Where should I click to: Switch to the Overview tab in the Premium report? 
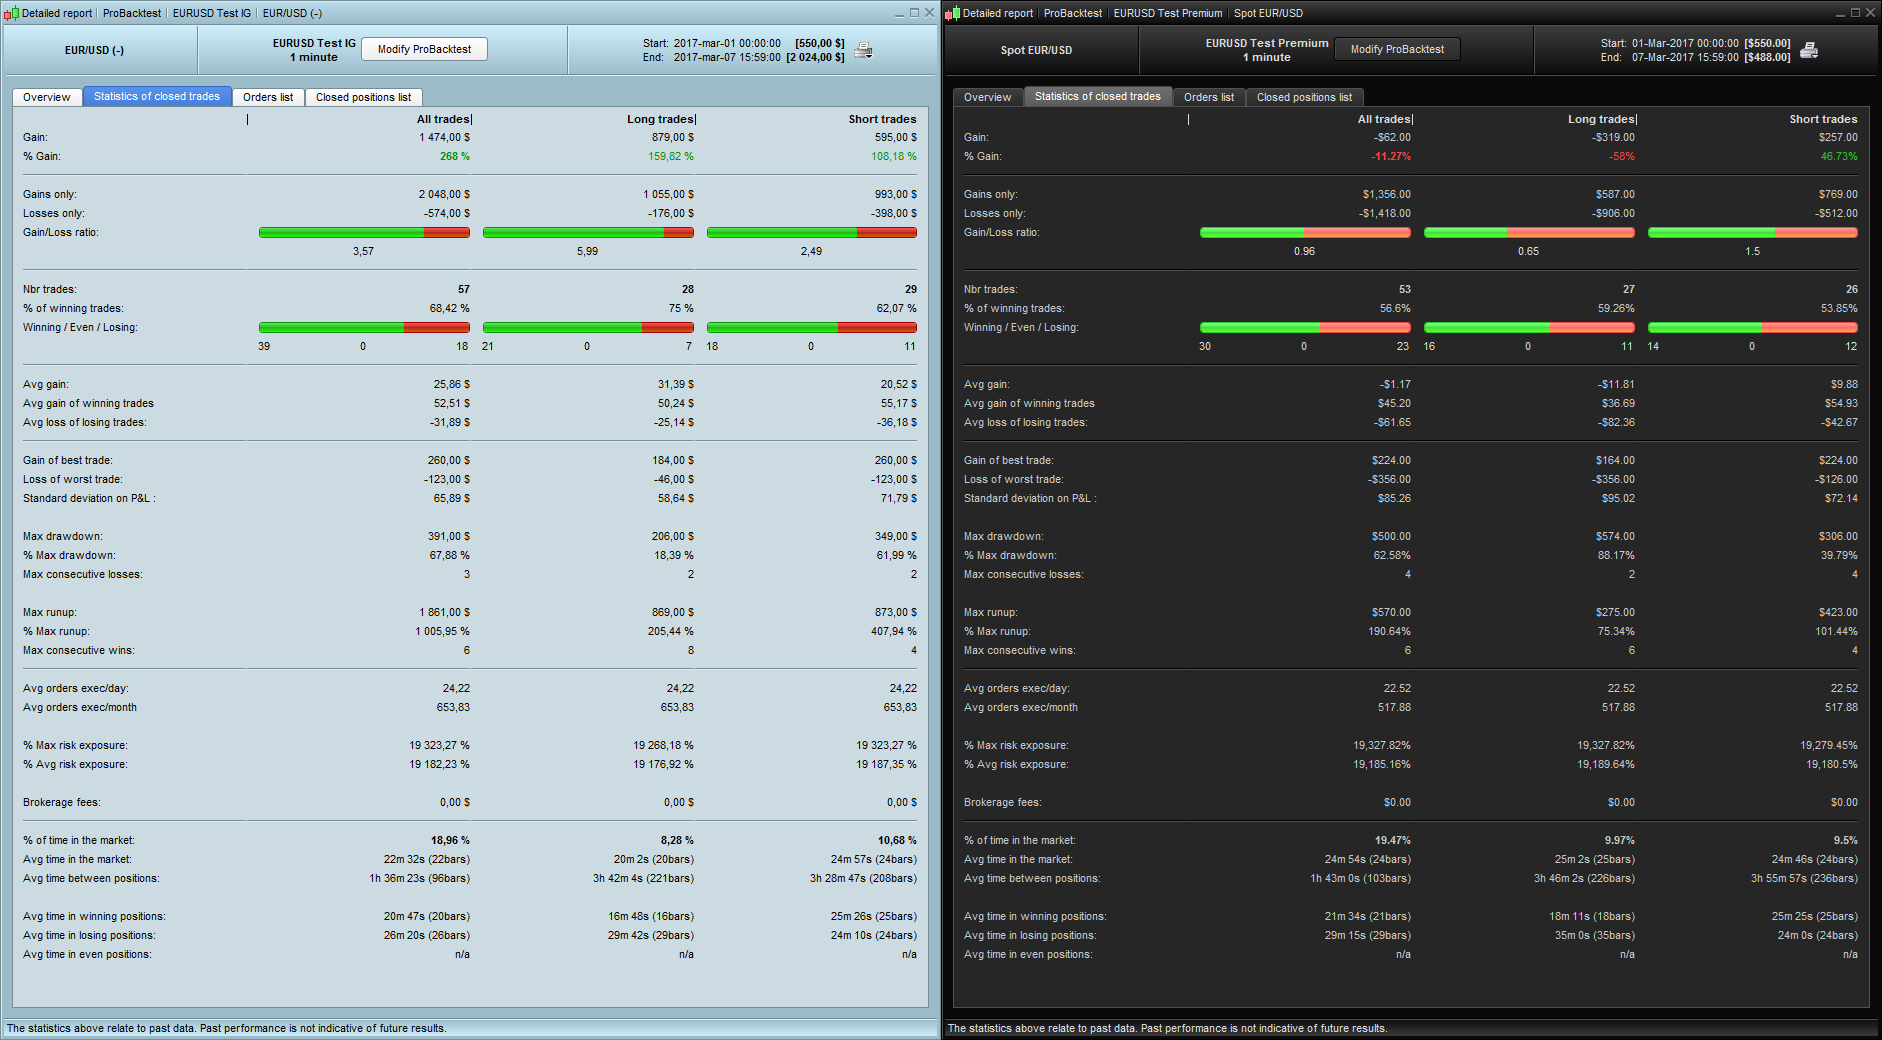pos(988,97)
